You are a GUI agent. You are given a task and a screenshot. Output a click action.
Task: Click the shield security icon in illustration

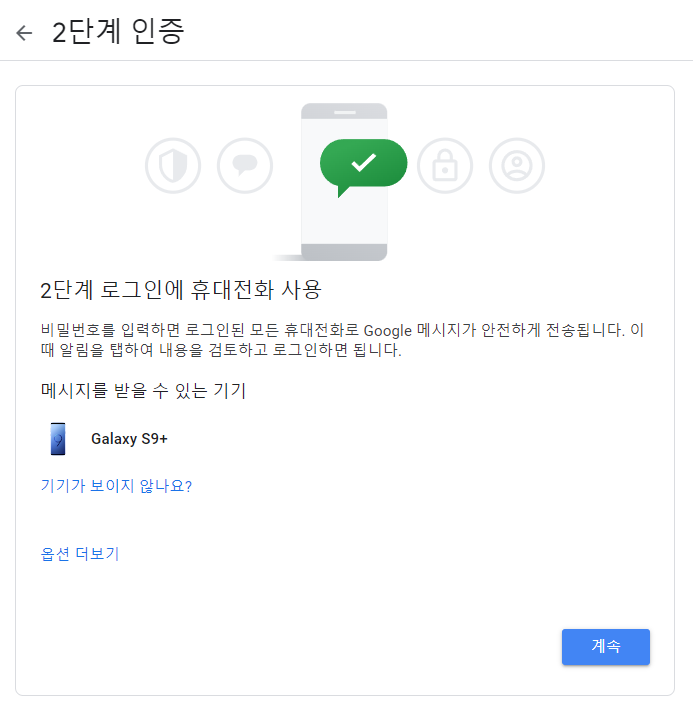point(173,166)
